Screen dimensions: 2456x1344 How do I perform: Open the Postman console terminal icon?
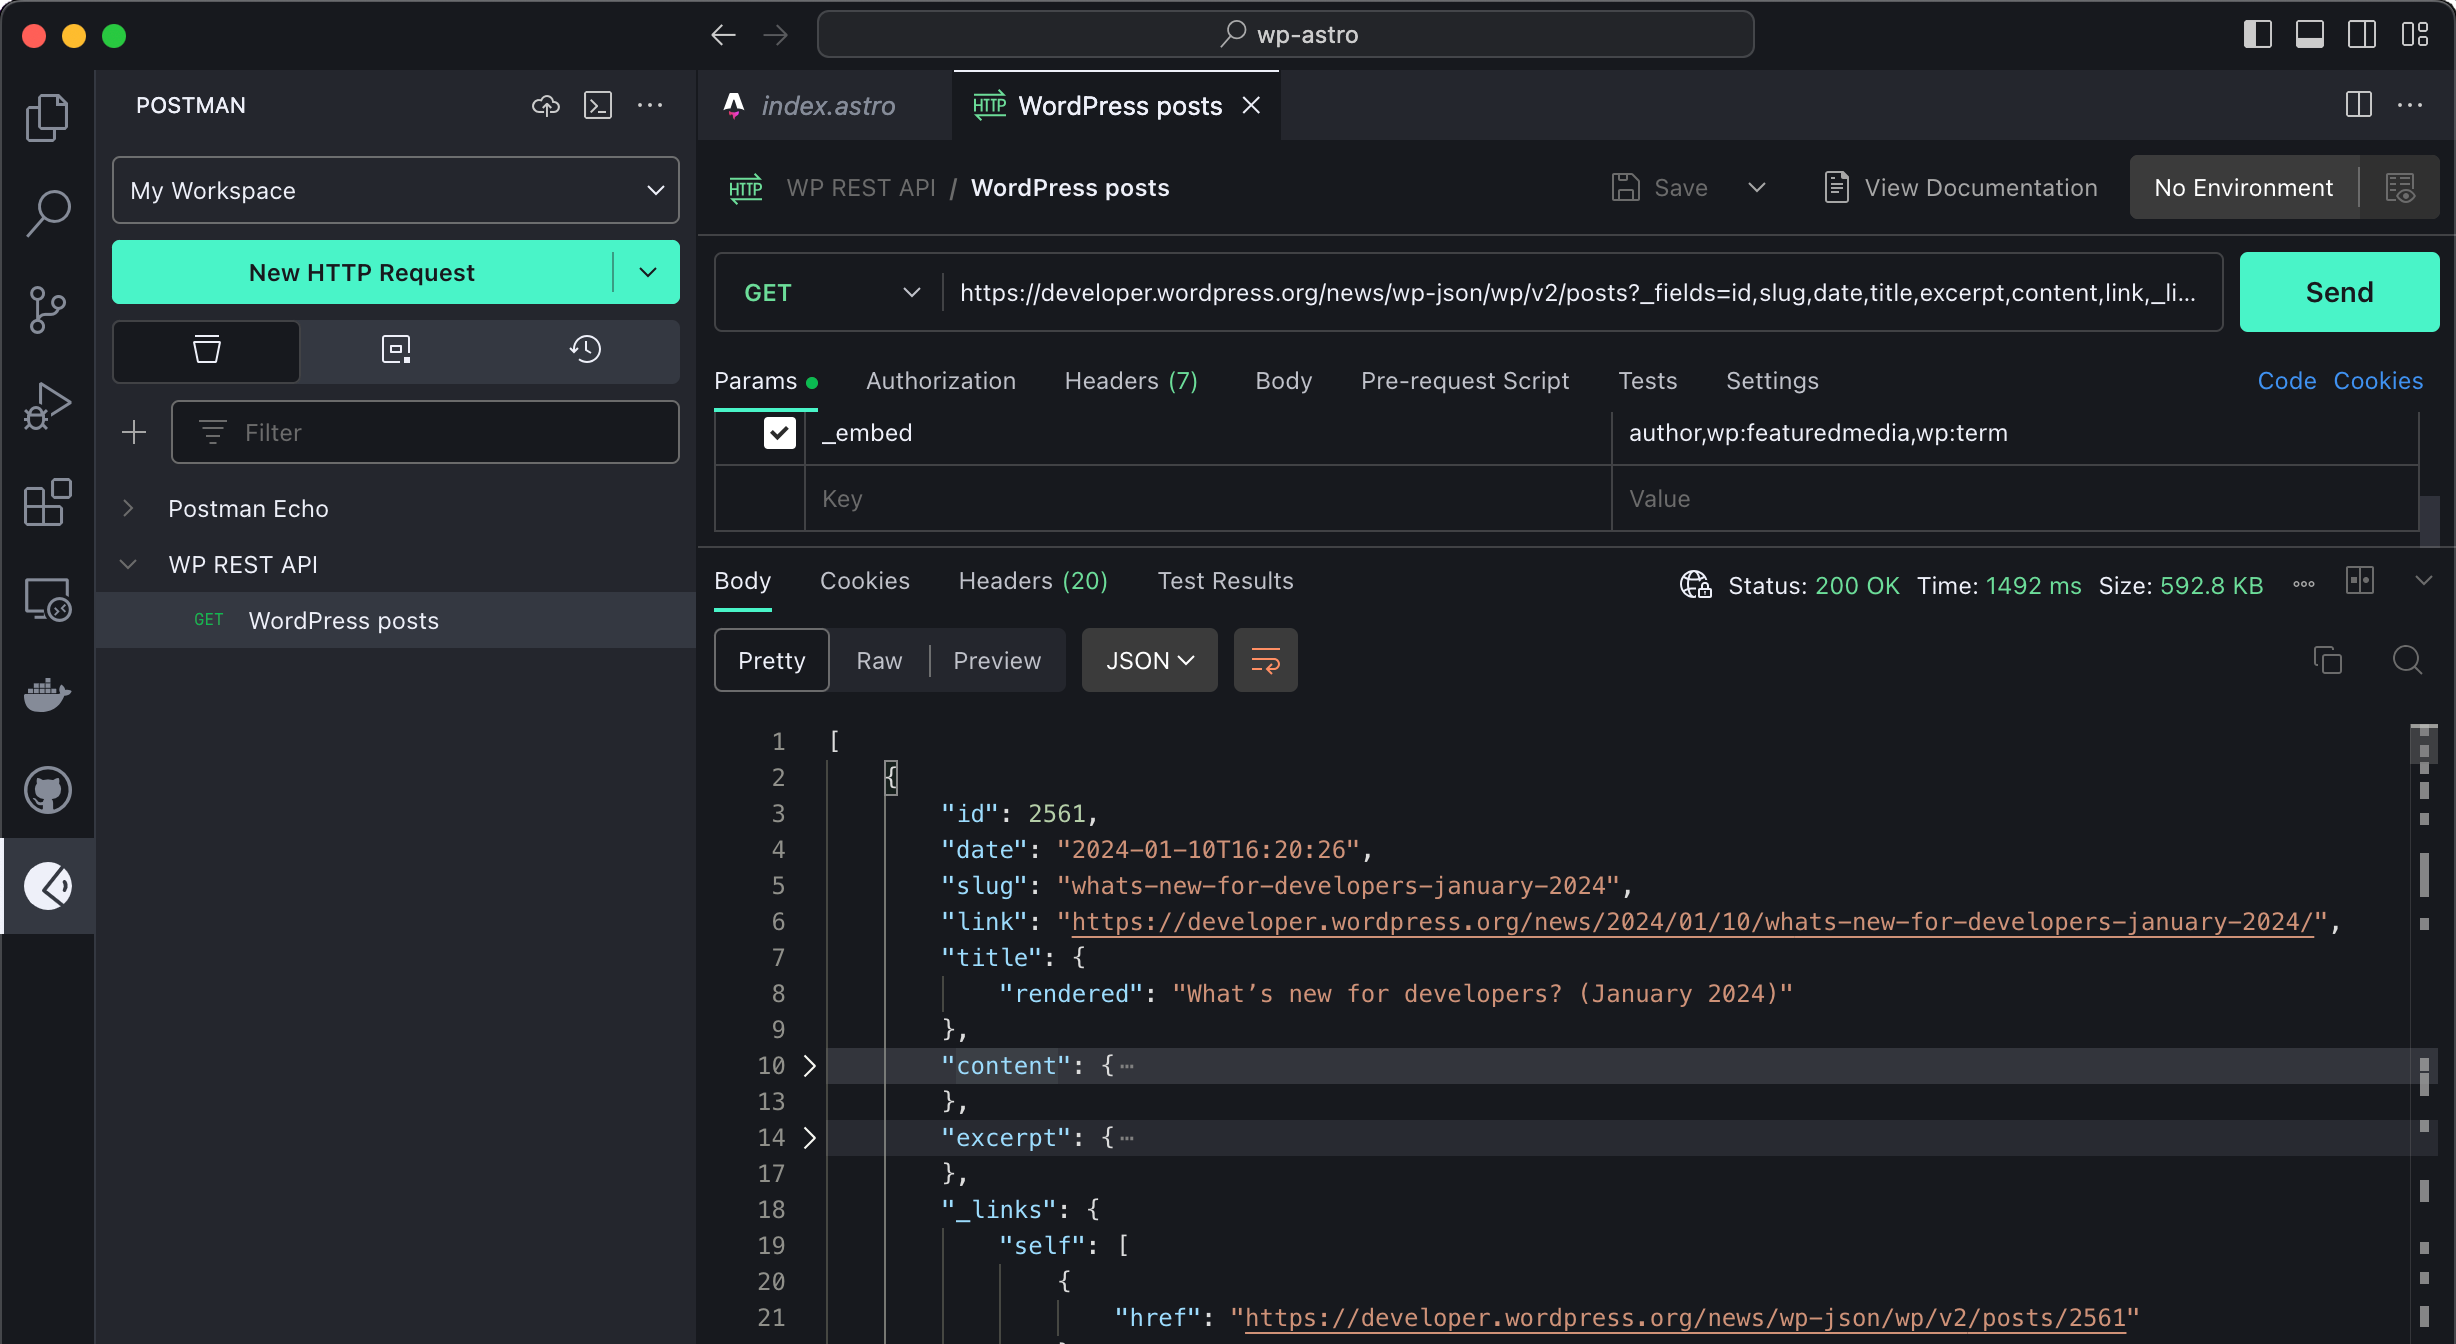[x=598, y=105]
